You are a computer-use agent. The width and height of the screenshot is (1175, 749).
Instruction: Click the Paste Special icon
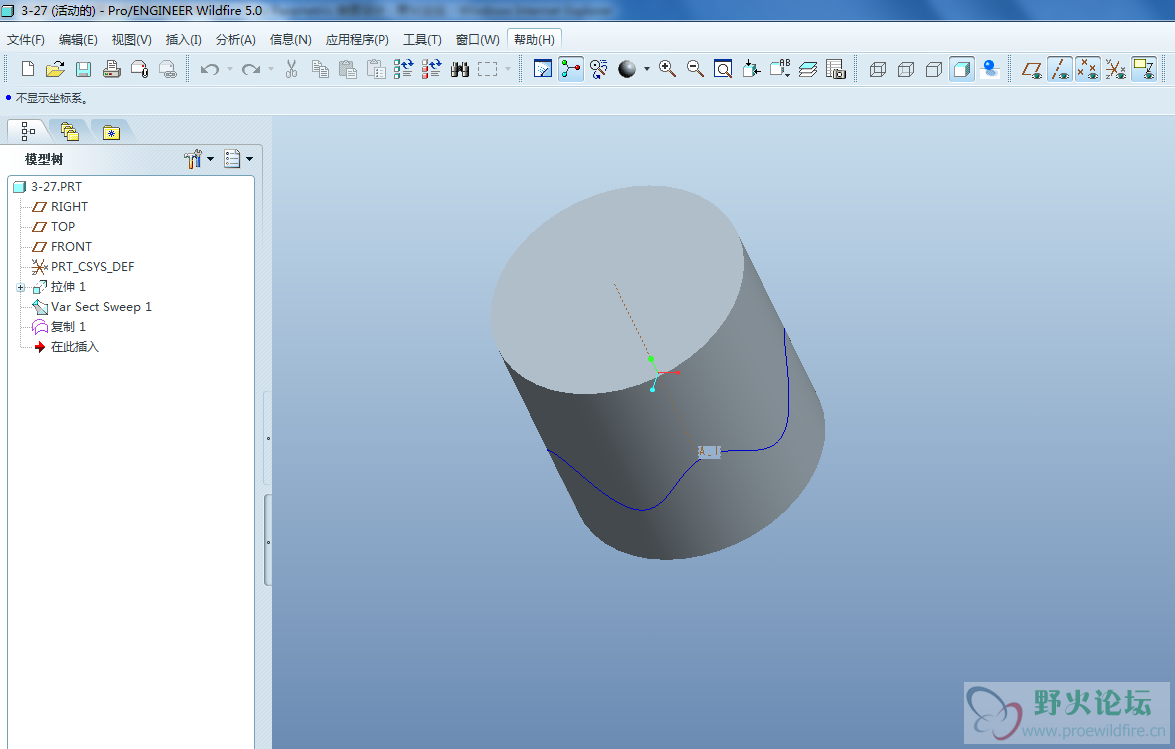pyautogui.click(x=376, y=70)
